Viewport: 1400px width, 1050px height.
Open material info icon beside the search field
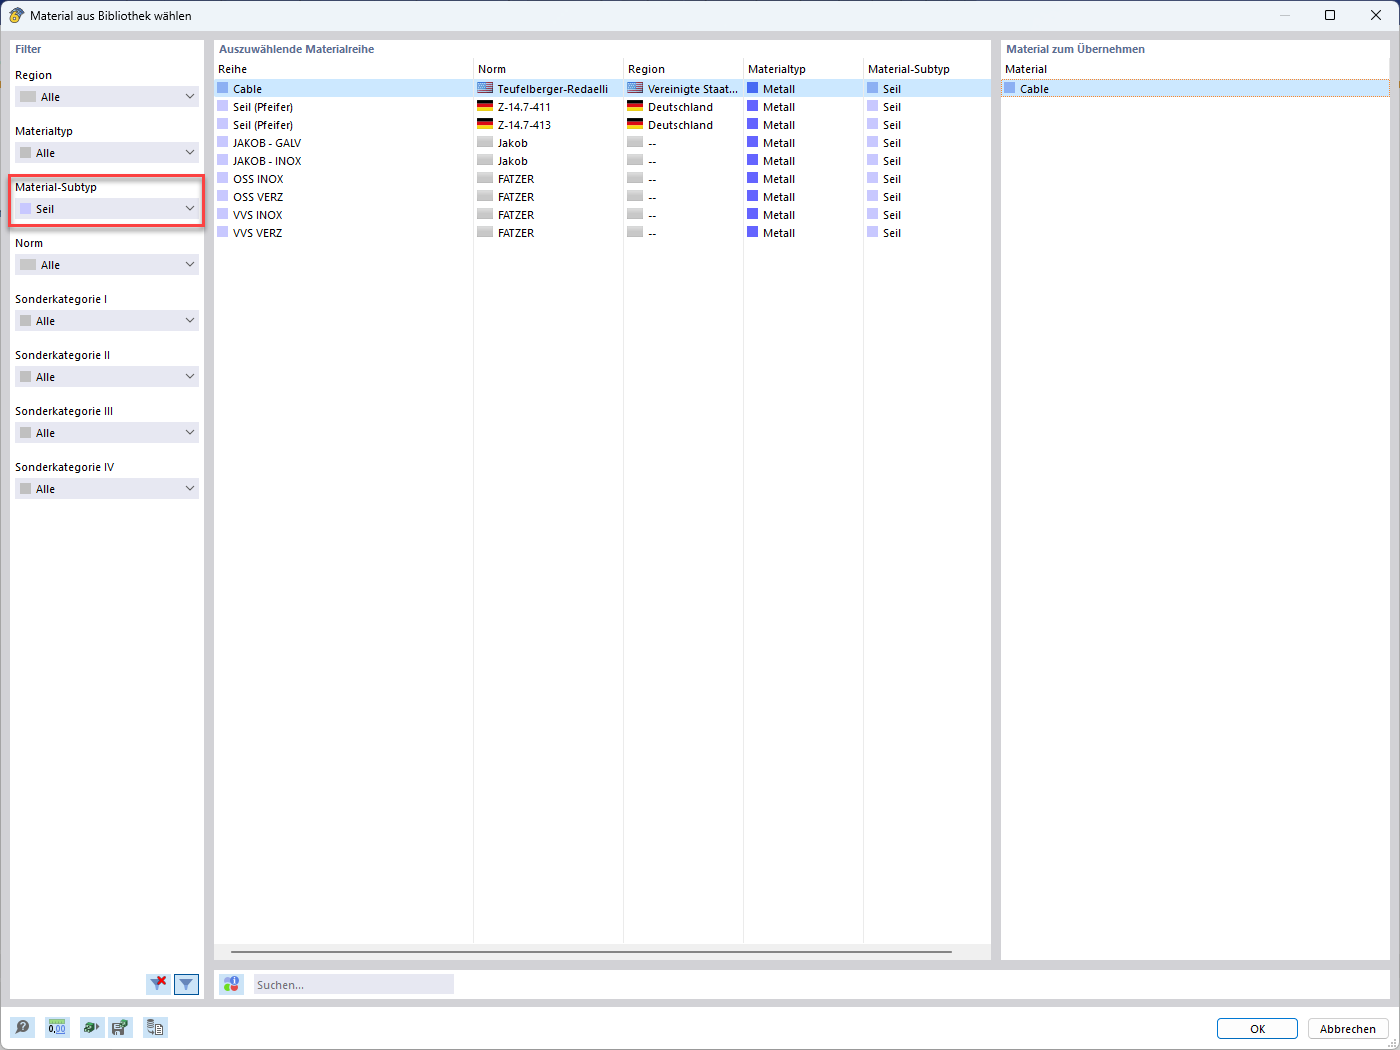pyautogui.click(x=232, y=984)
